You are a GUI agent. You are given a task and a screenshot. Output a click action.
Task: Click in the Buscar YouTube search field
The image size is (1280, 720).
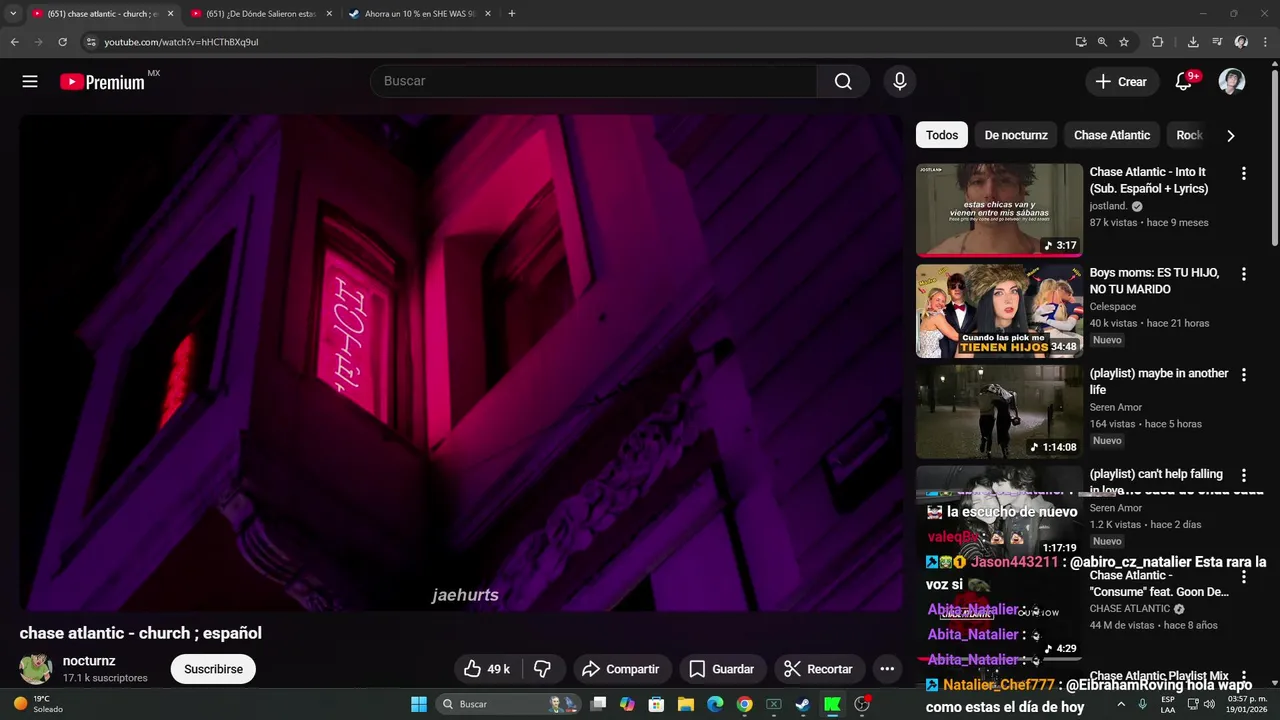[x=594, y=81]
